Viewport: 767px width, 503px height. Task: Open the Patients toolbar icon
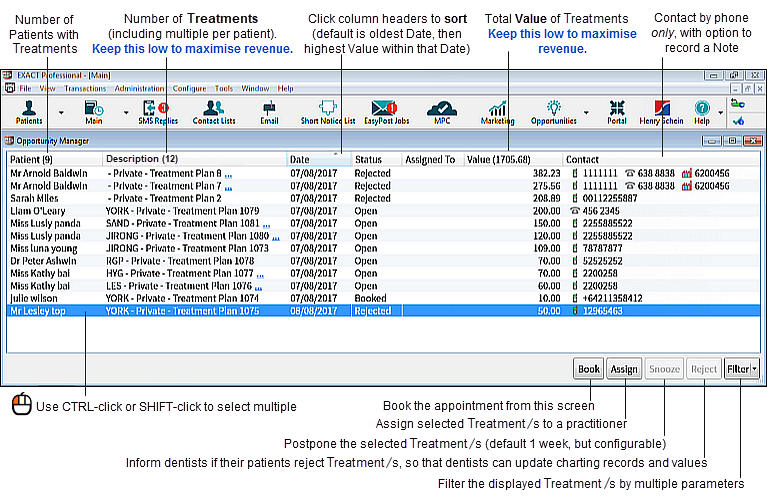(29, 113)
